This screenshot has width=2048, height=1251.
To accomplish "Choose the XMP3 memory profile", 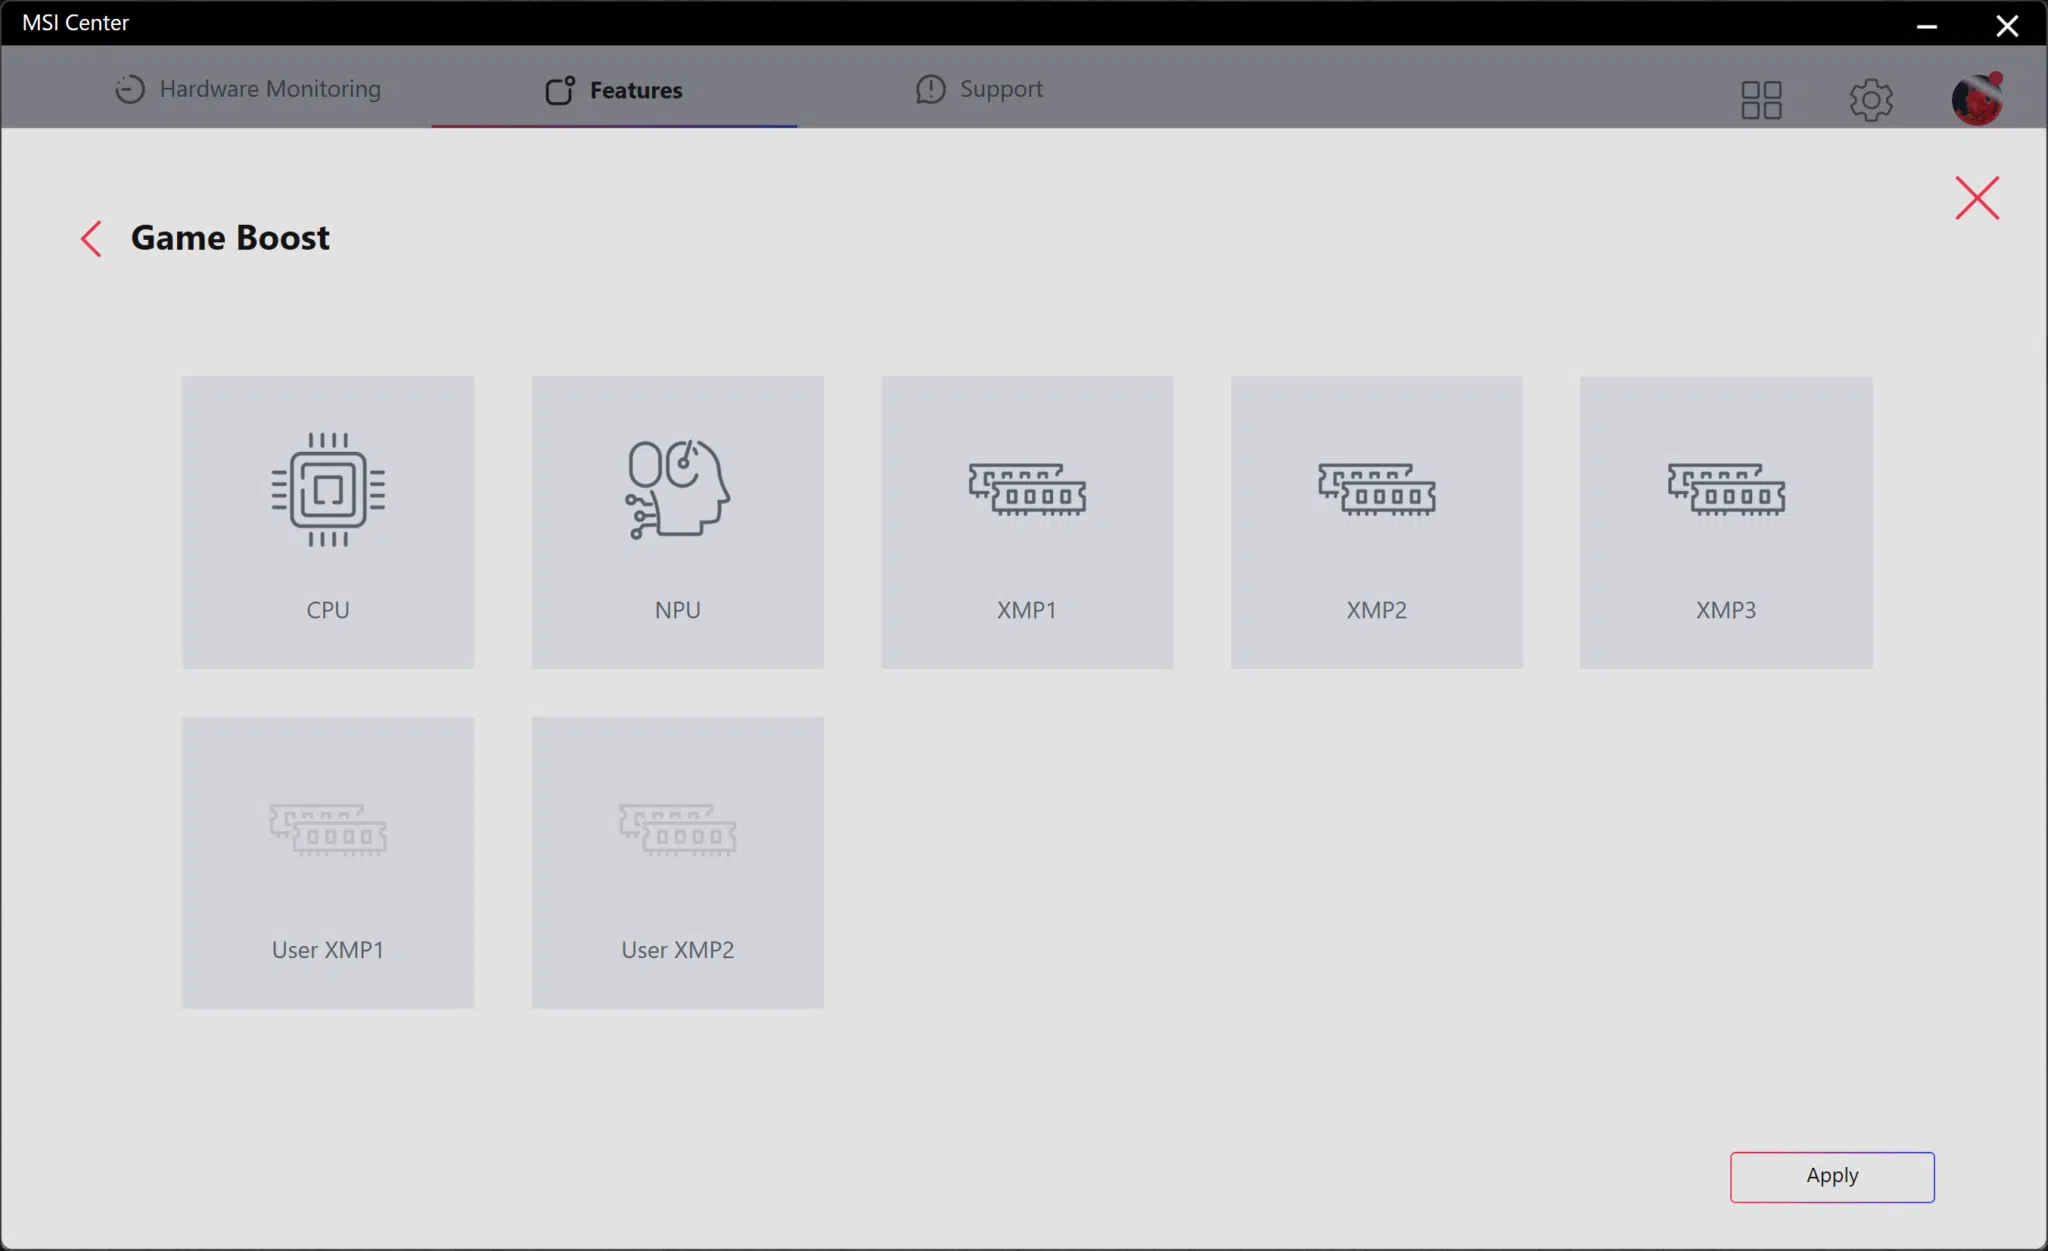I will (x=1726, y=522).
